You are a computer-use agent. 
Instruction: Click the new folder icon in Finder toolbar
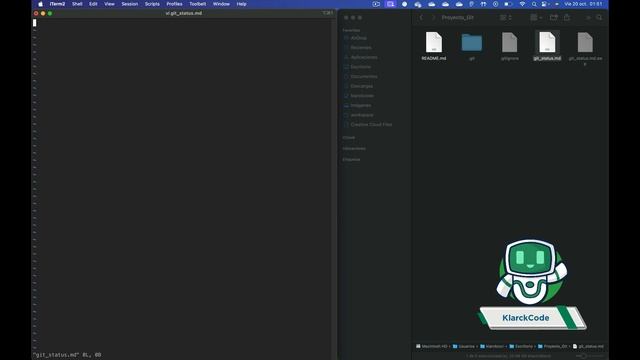coord(553,18)
